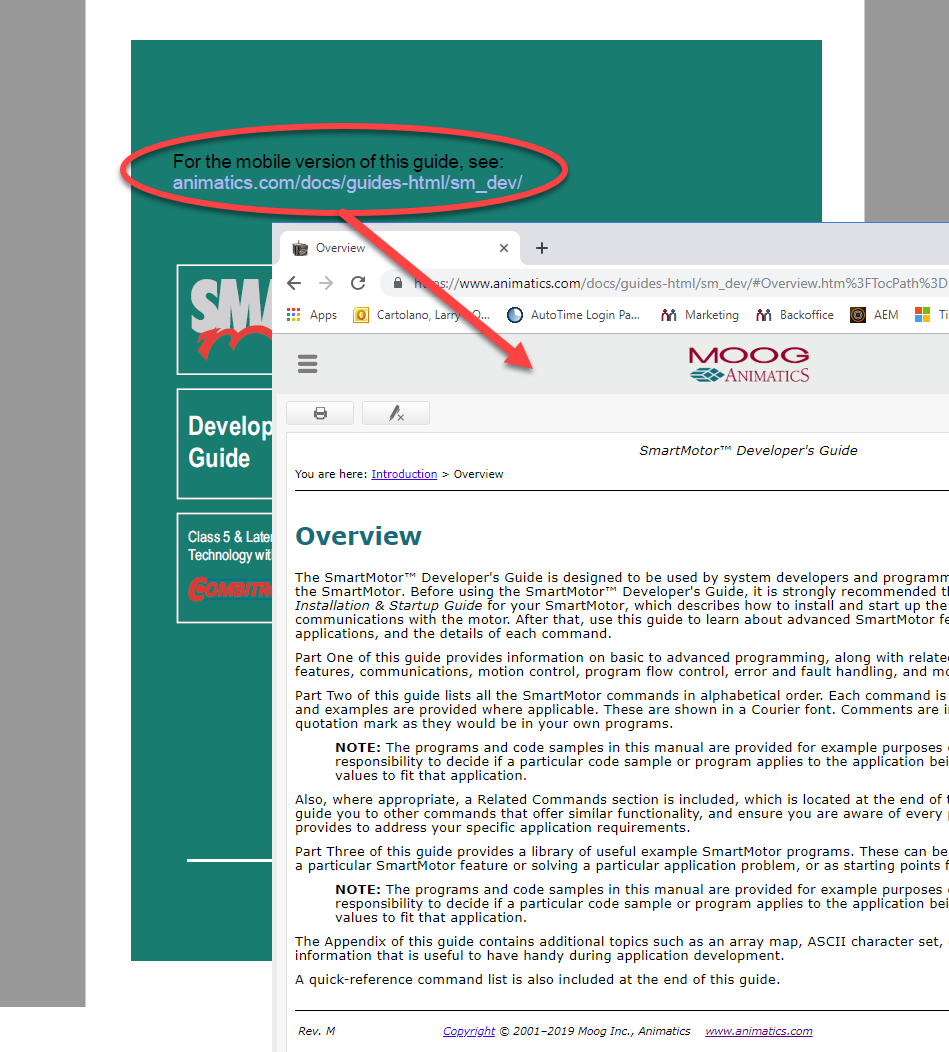Open the AEM bookmark
Screen dimensions: 949x1052
(x=875, y=315)
